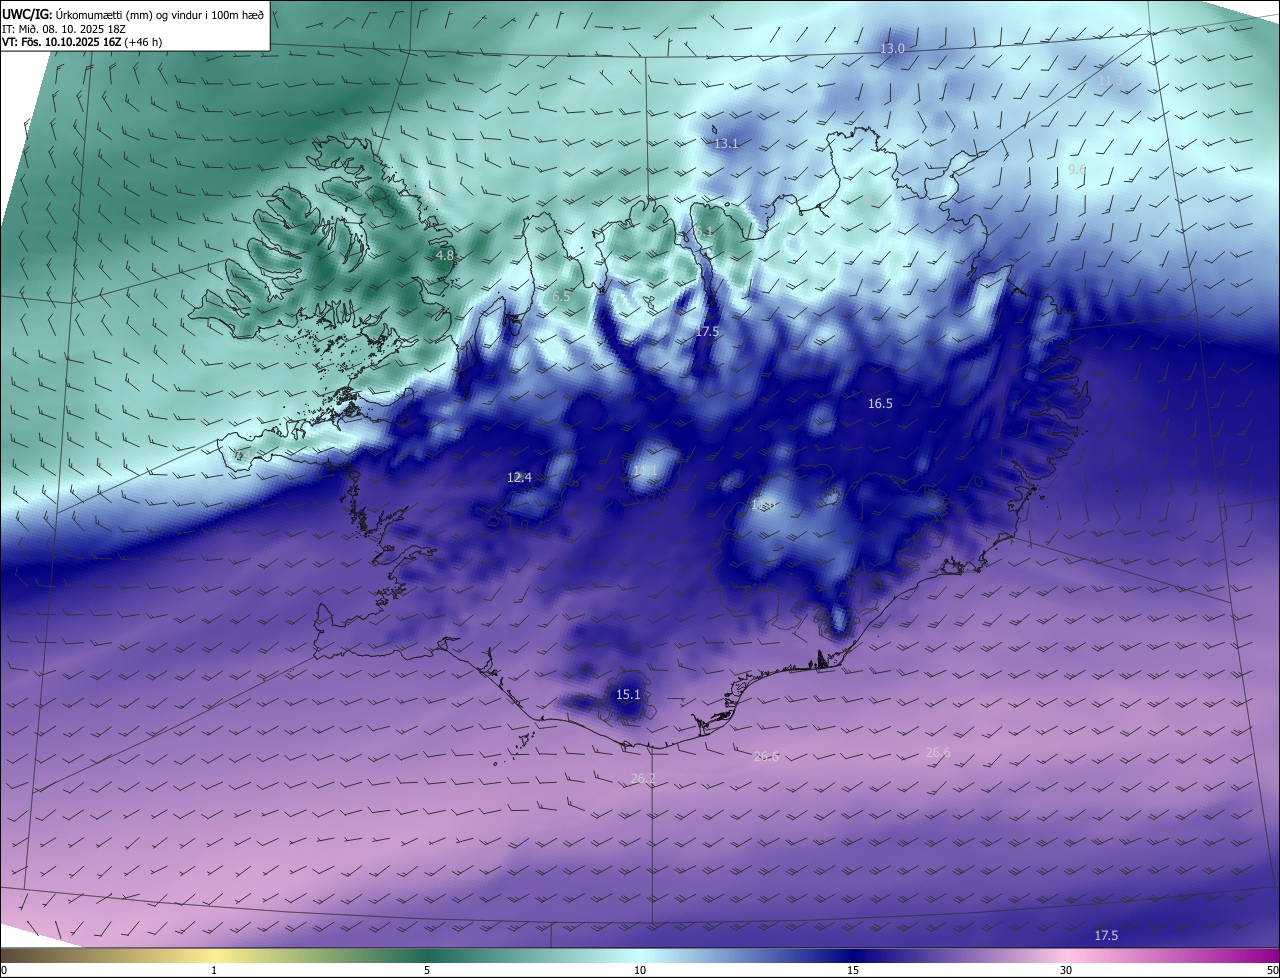
Task: Select the 26.6 value nearest the 26.2 label
Action: tap(766, 756)
